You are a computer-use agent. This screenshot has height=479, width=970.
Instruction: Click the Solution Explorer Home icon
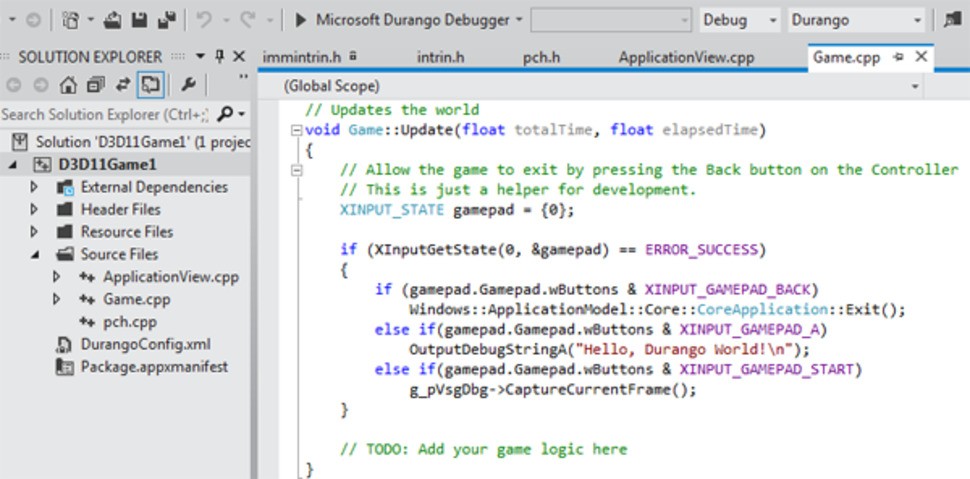(68, 85)
